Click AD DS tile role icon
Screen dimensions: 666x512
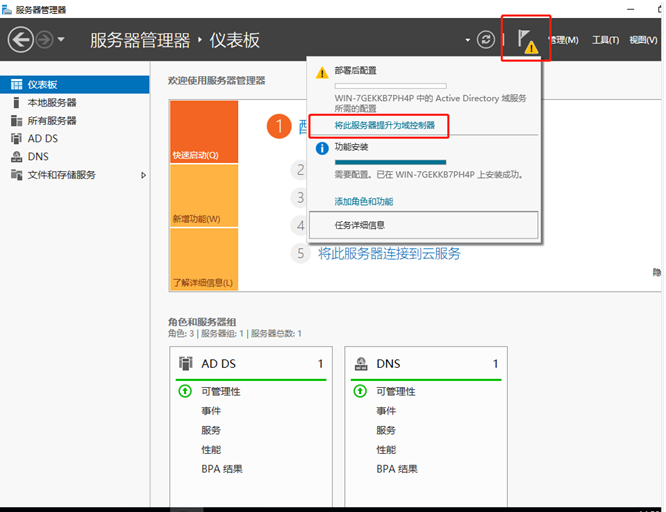click(186, 364)
